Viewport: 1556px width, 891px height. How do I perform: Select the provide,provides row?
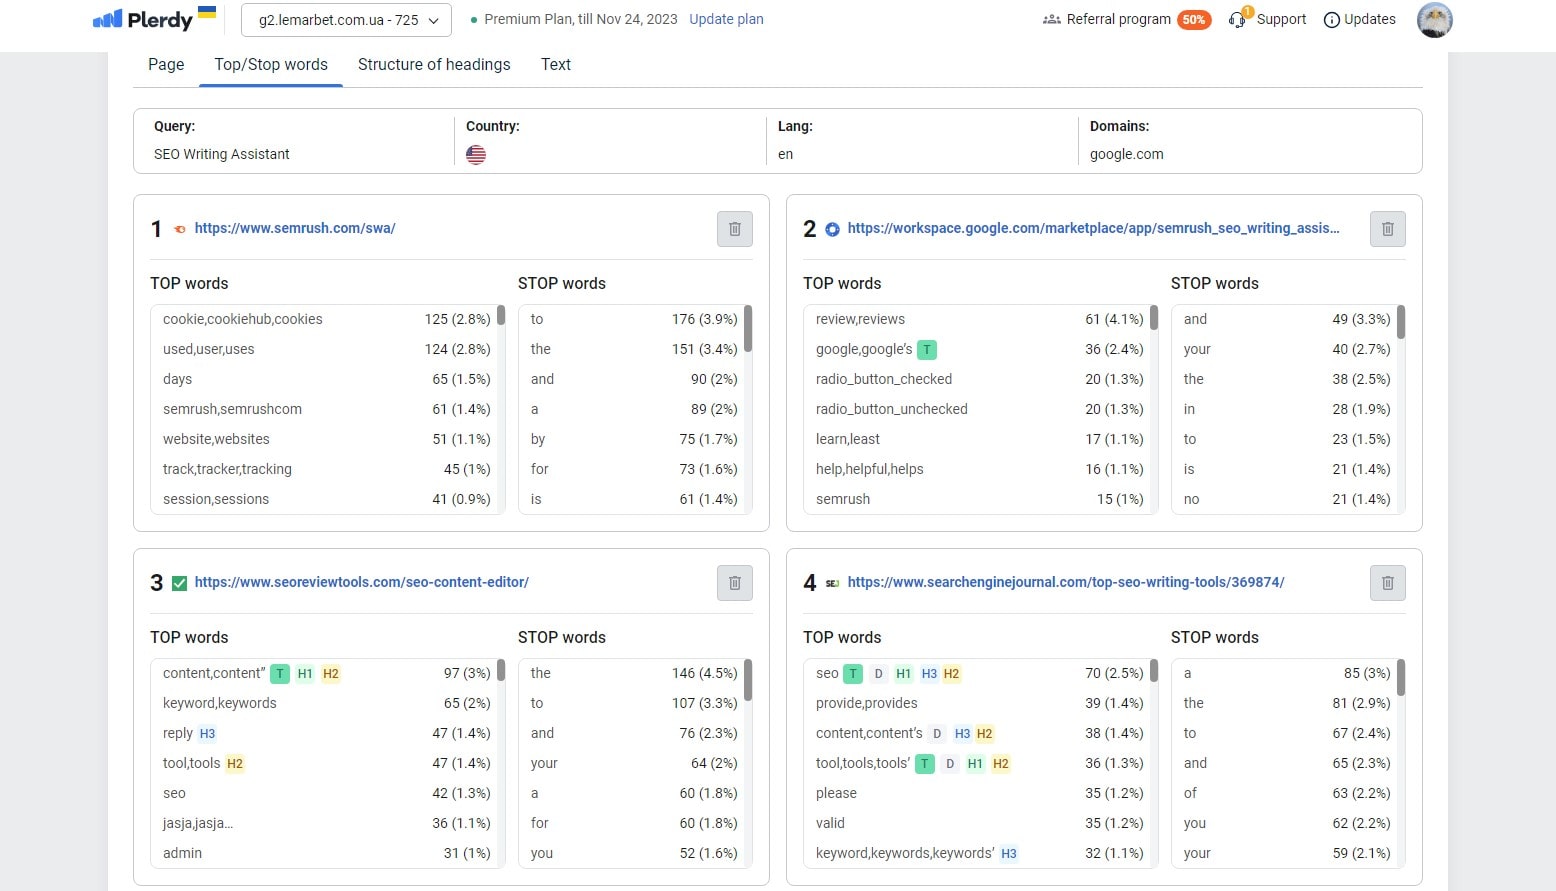click(x=979, y=703)
